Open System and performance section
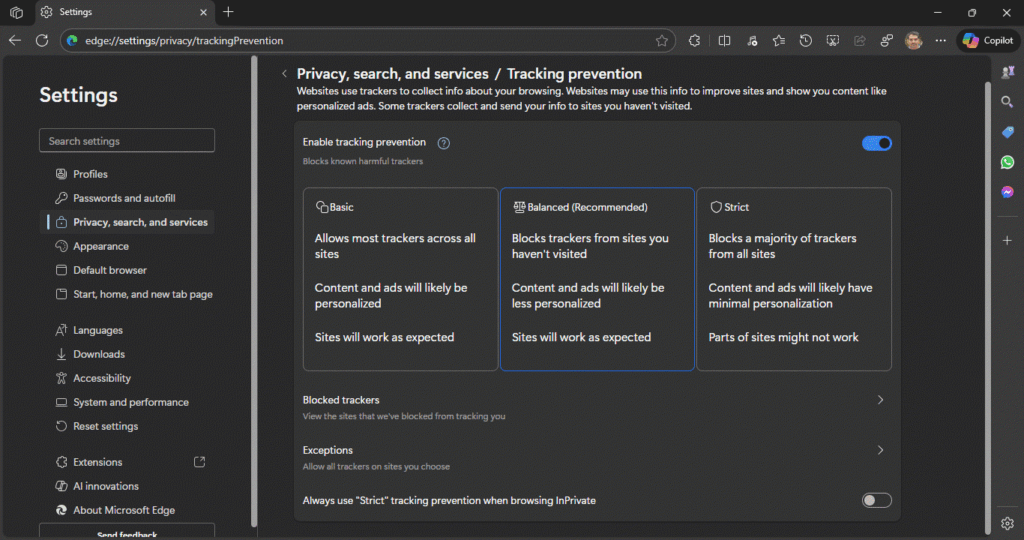The height and width of the screenshot is (540, 1024). 127,402
